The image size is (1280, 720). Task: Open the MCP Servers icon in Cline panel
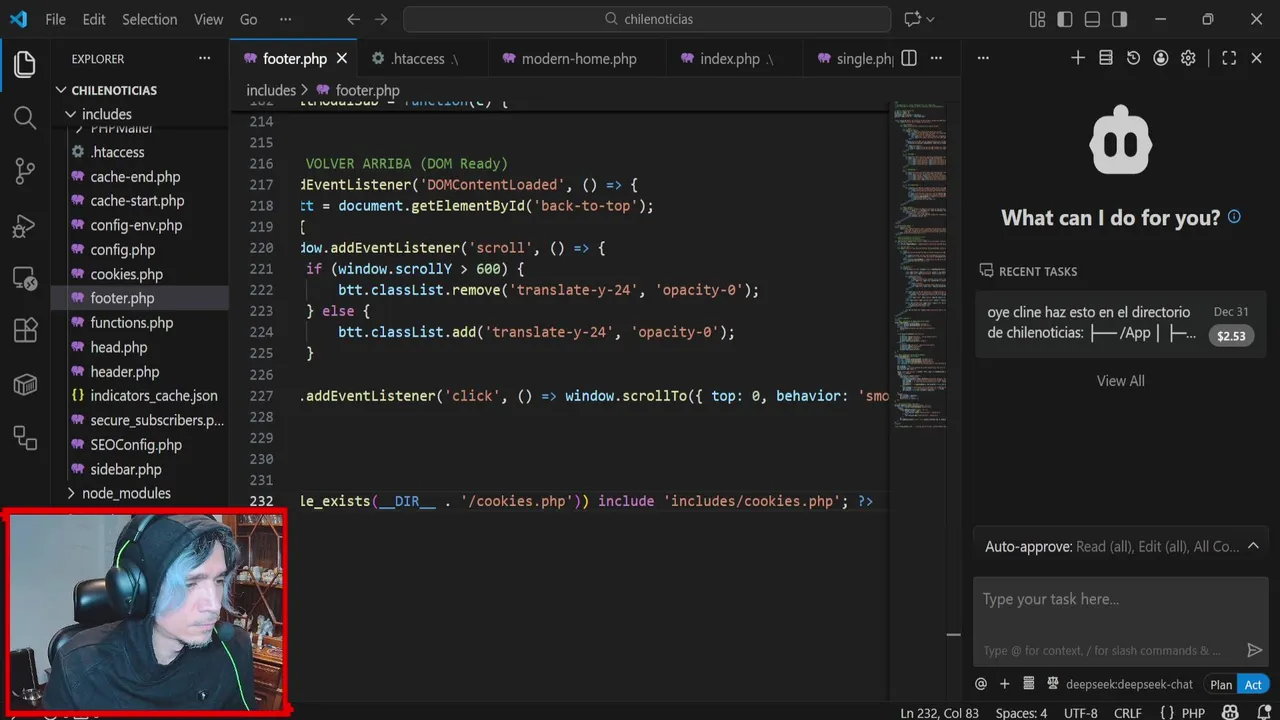[1105, 58]
